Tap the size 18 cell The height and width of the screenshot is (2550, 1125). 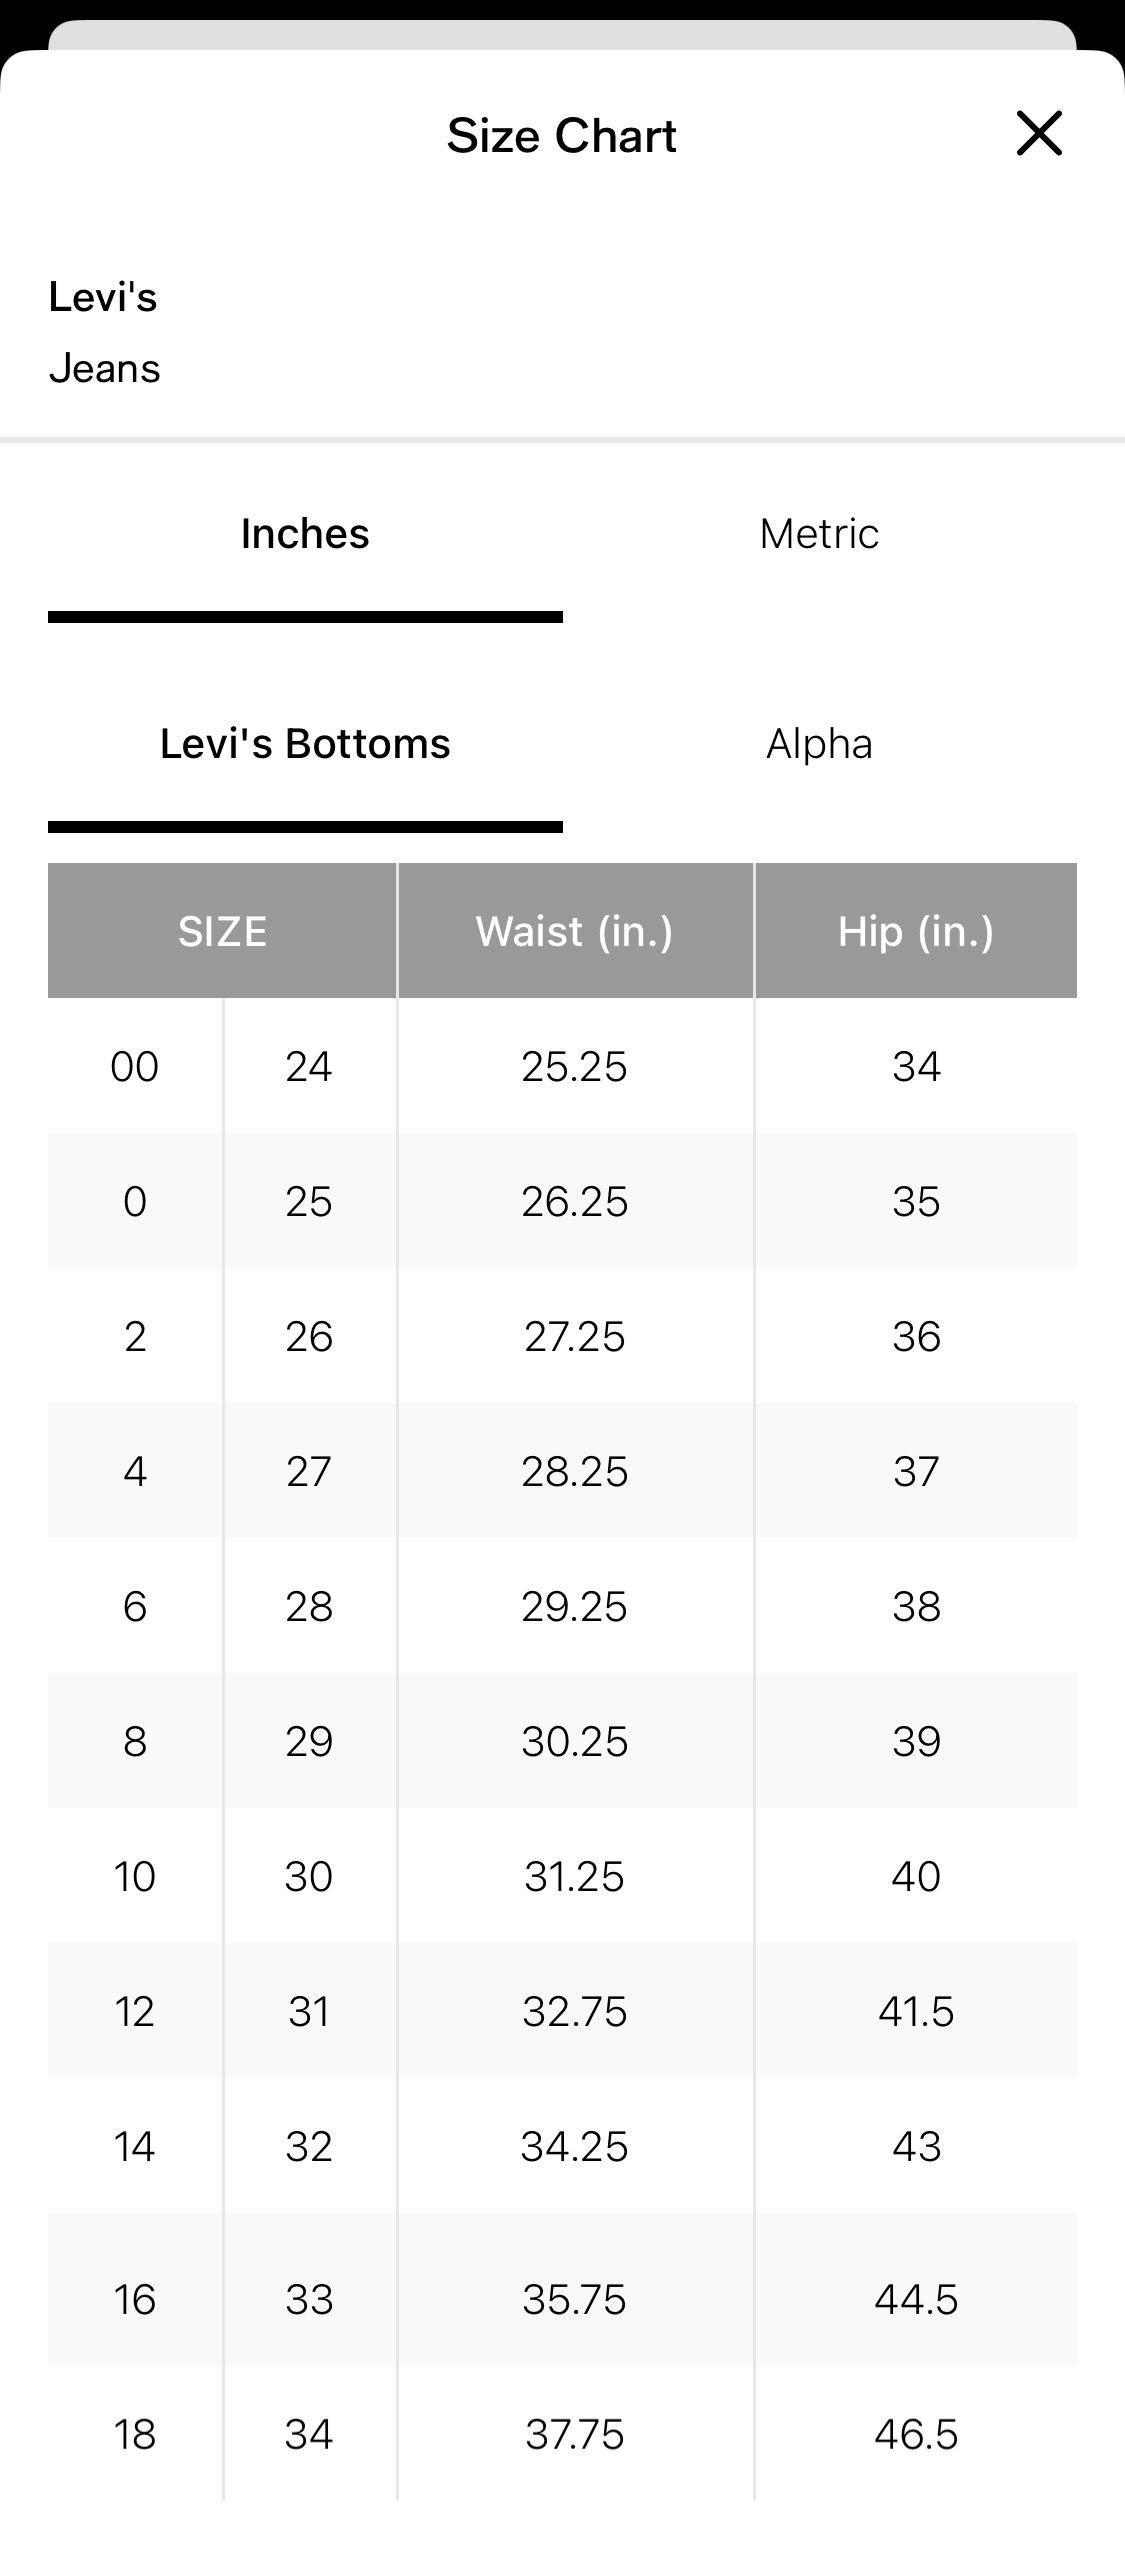135,2434
